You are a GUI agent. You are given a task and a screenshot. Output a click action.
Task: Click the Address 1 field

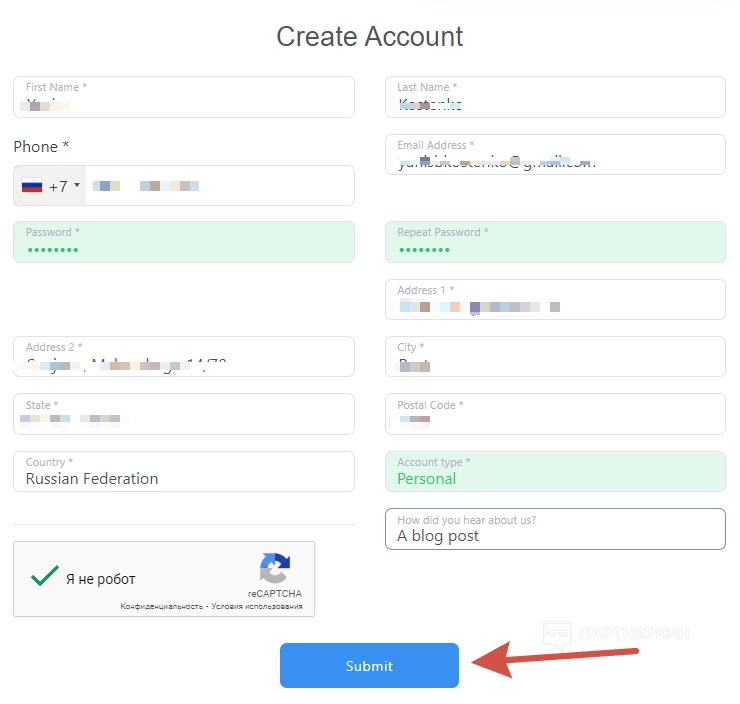point(555,300)
